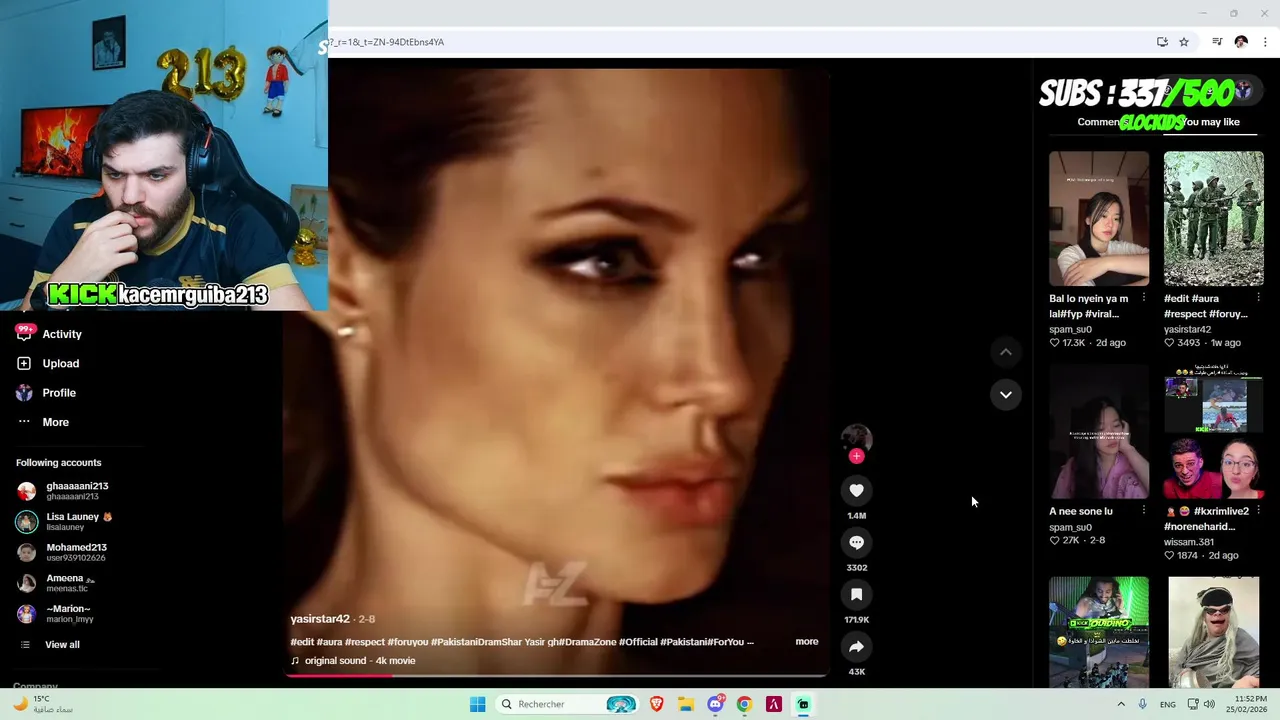Image resolution: width=1280 pixels, height=720 pixels.
Task: Open the browser profile avatar
Action: coord(1241,42)
